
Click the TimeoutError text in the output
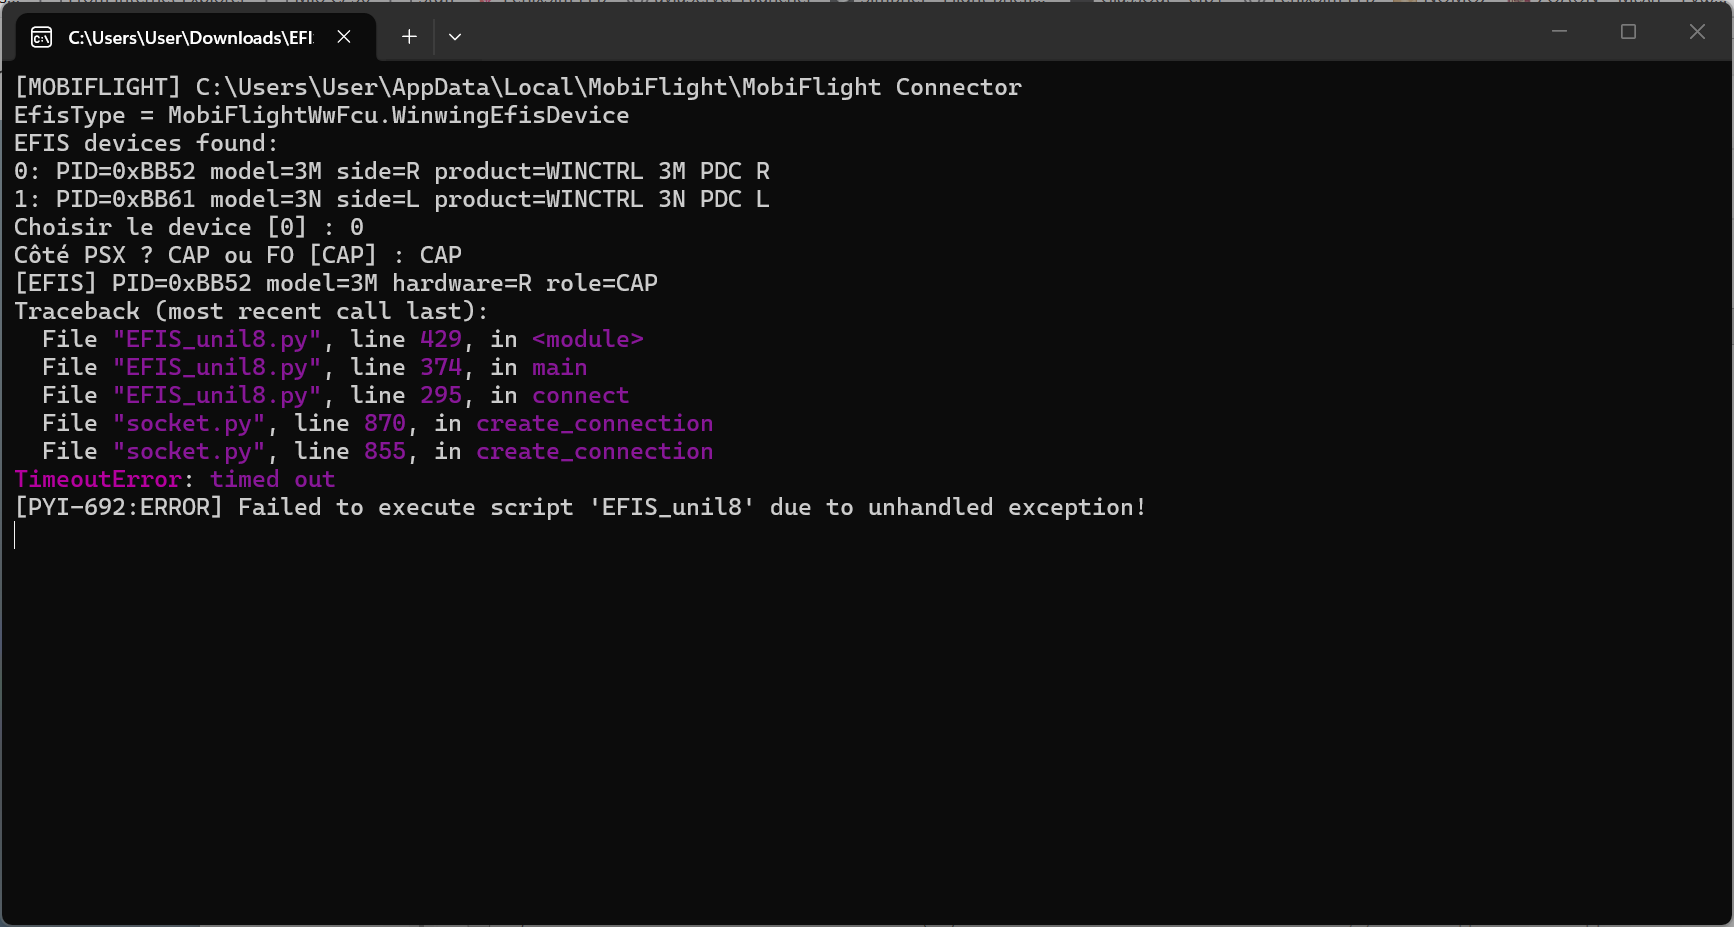[x=98, y=480]
